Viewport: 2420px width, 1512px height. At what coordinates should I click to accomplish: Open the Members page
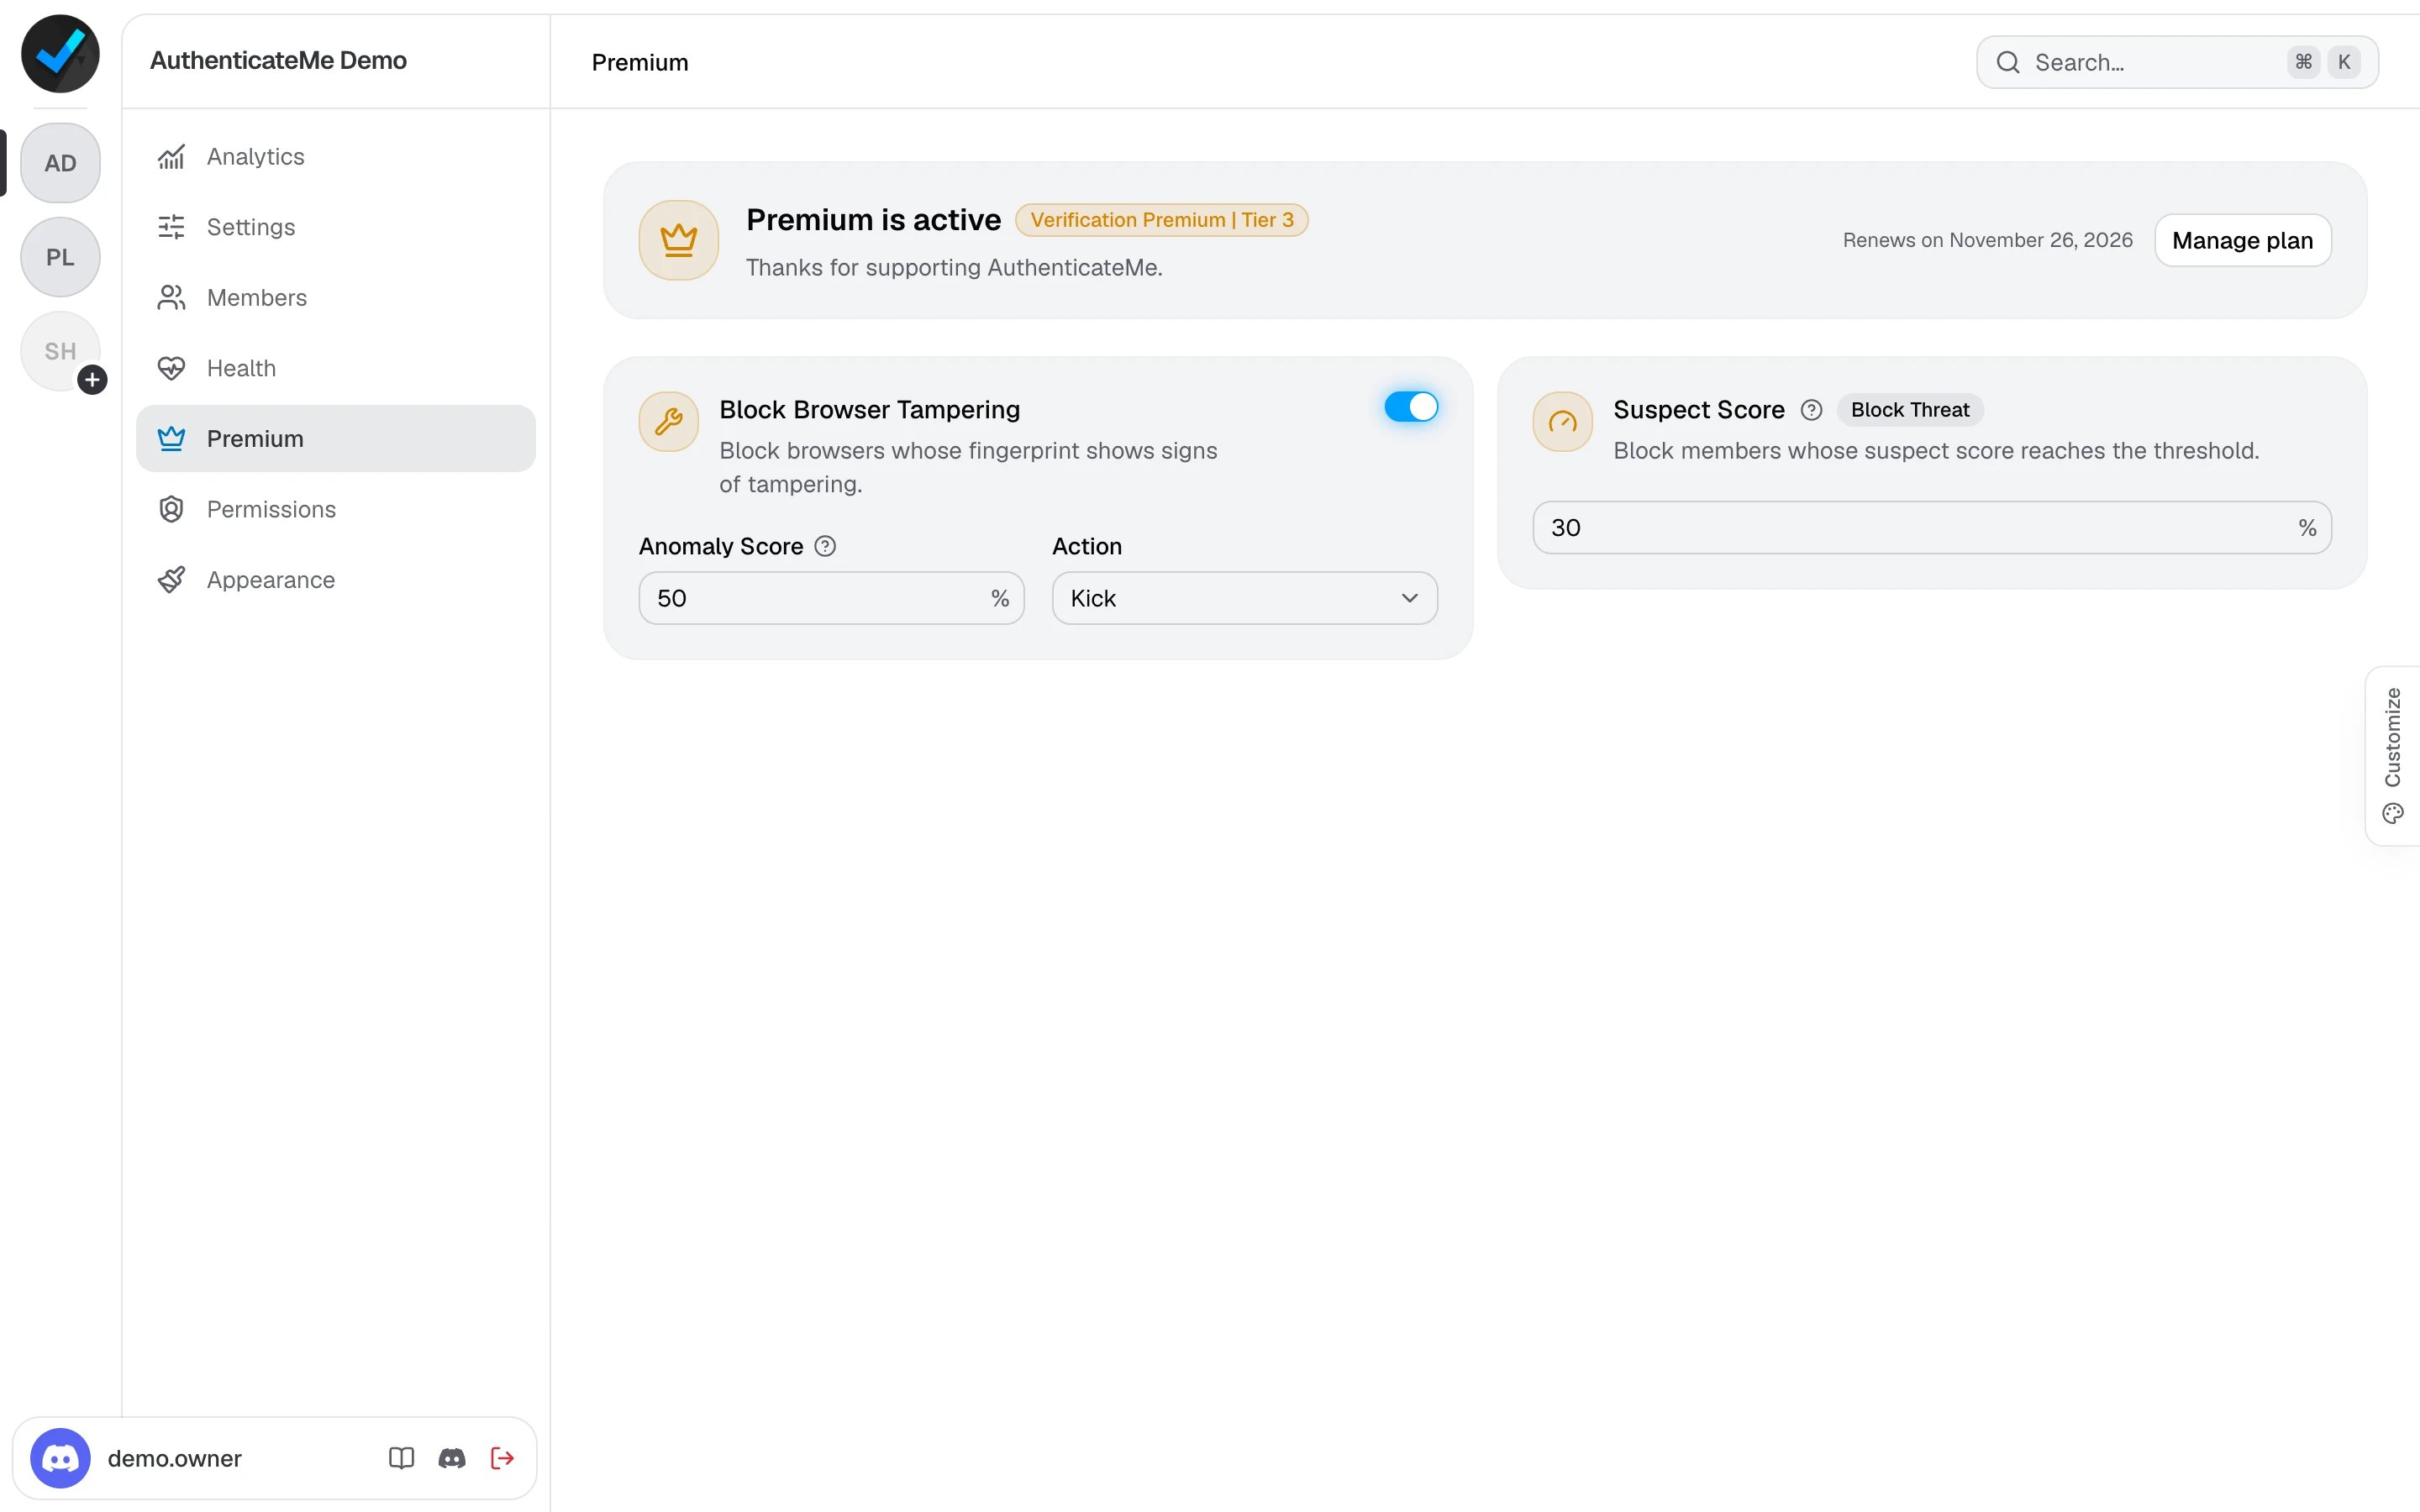coord(336,298)
